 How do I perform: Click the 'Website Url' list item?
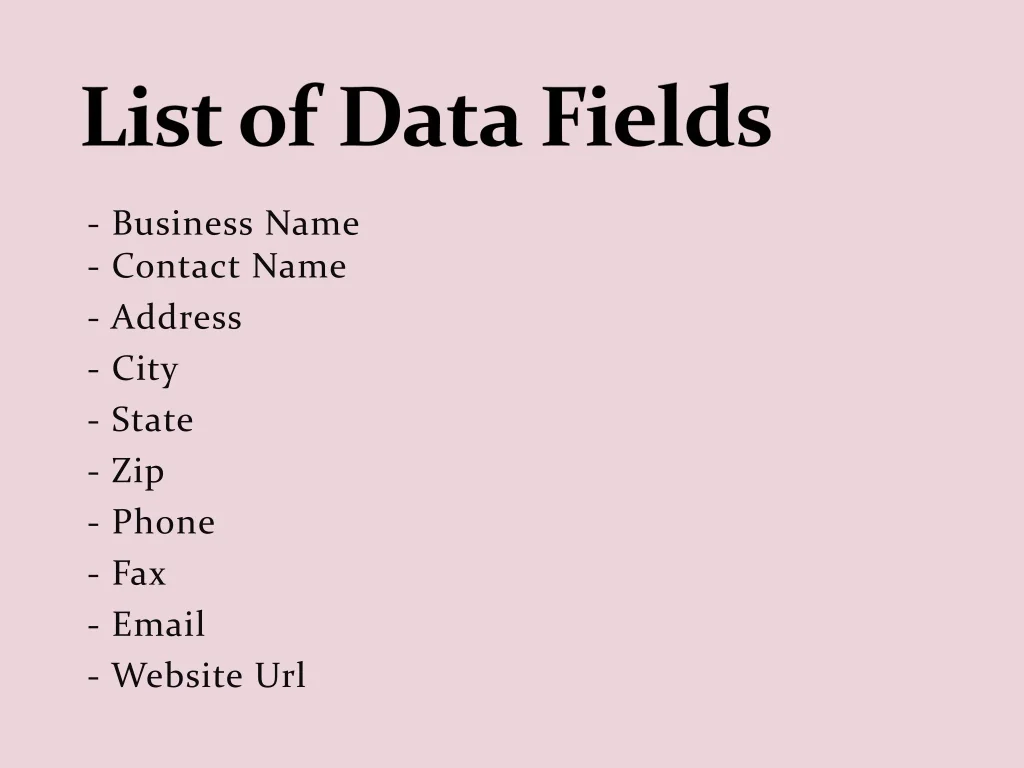click(x=208, y=675)
